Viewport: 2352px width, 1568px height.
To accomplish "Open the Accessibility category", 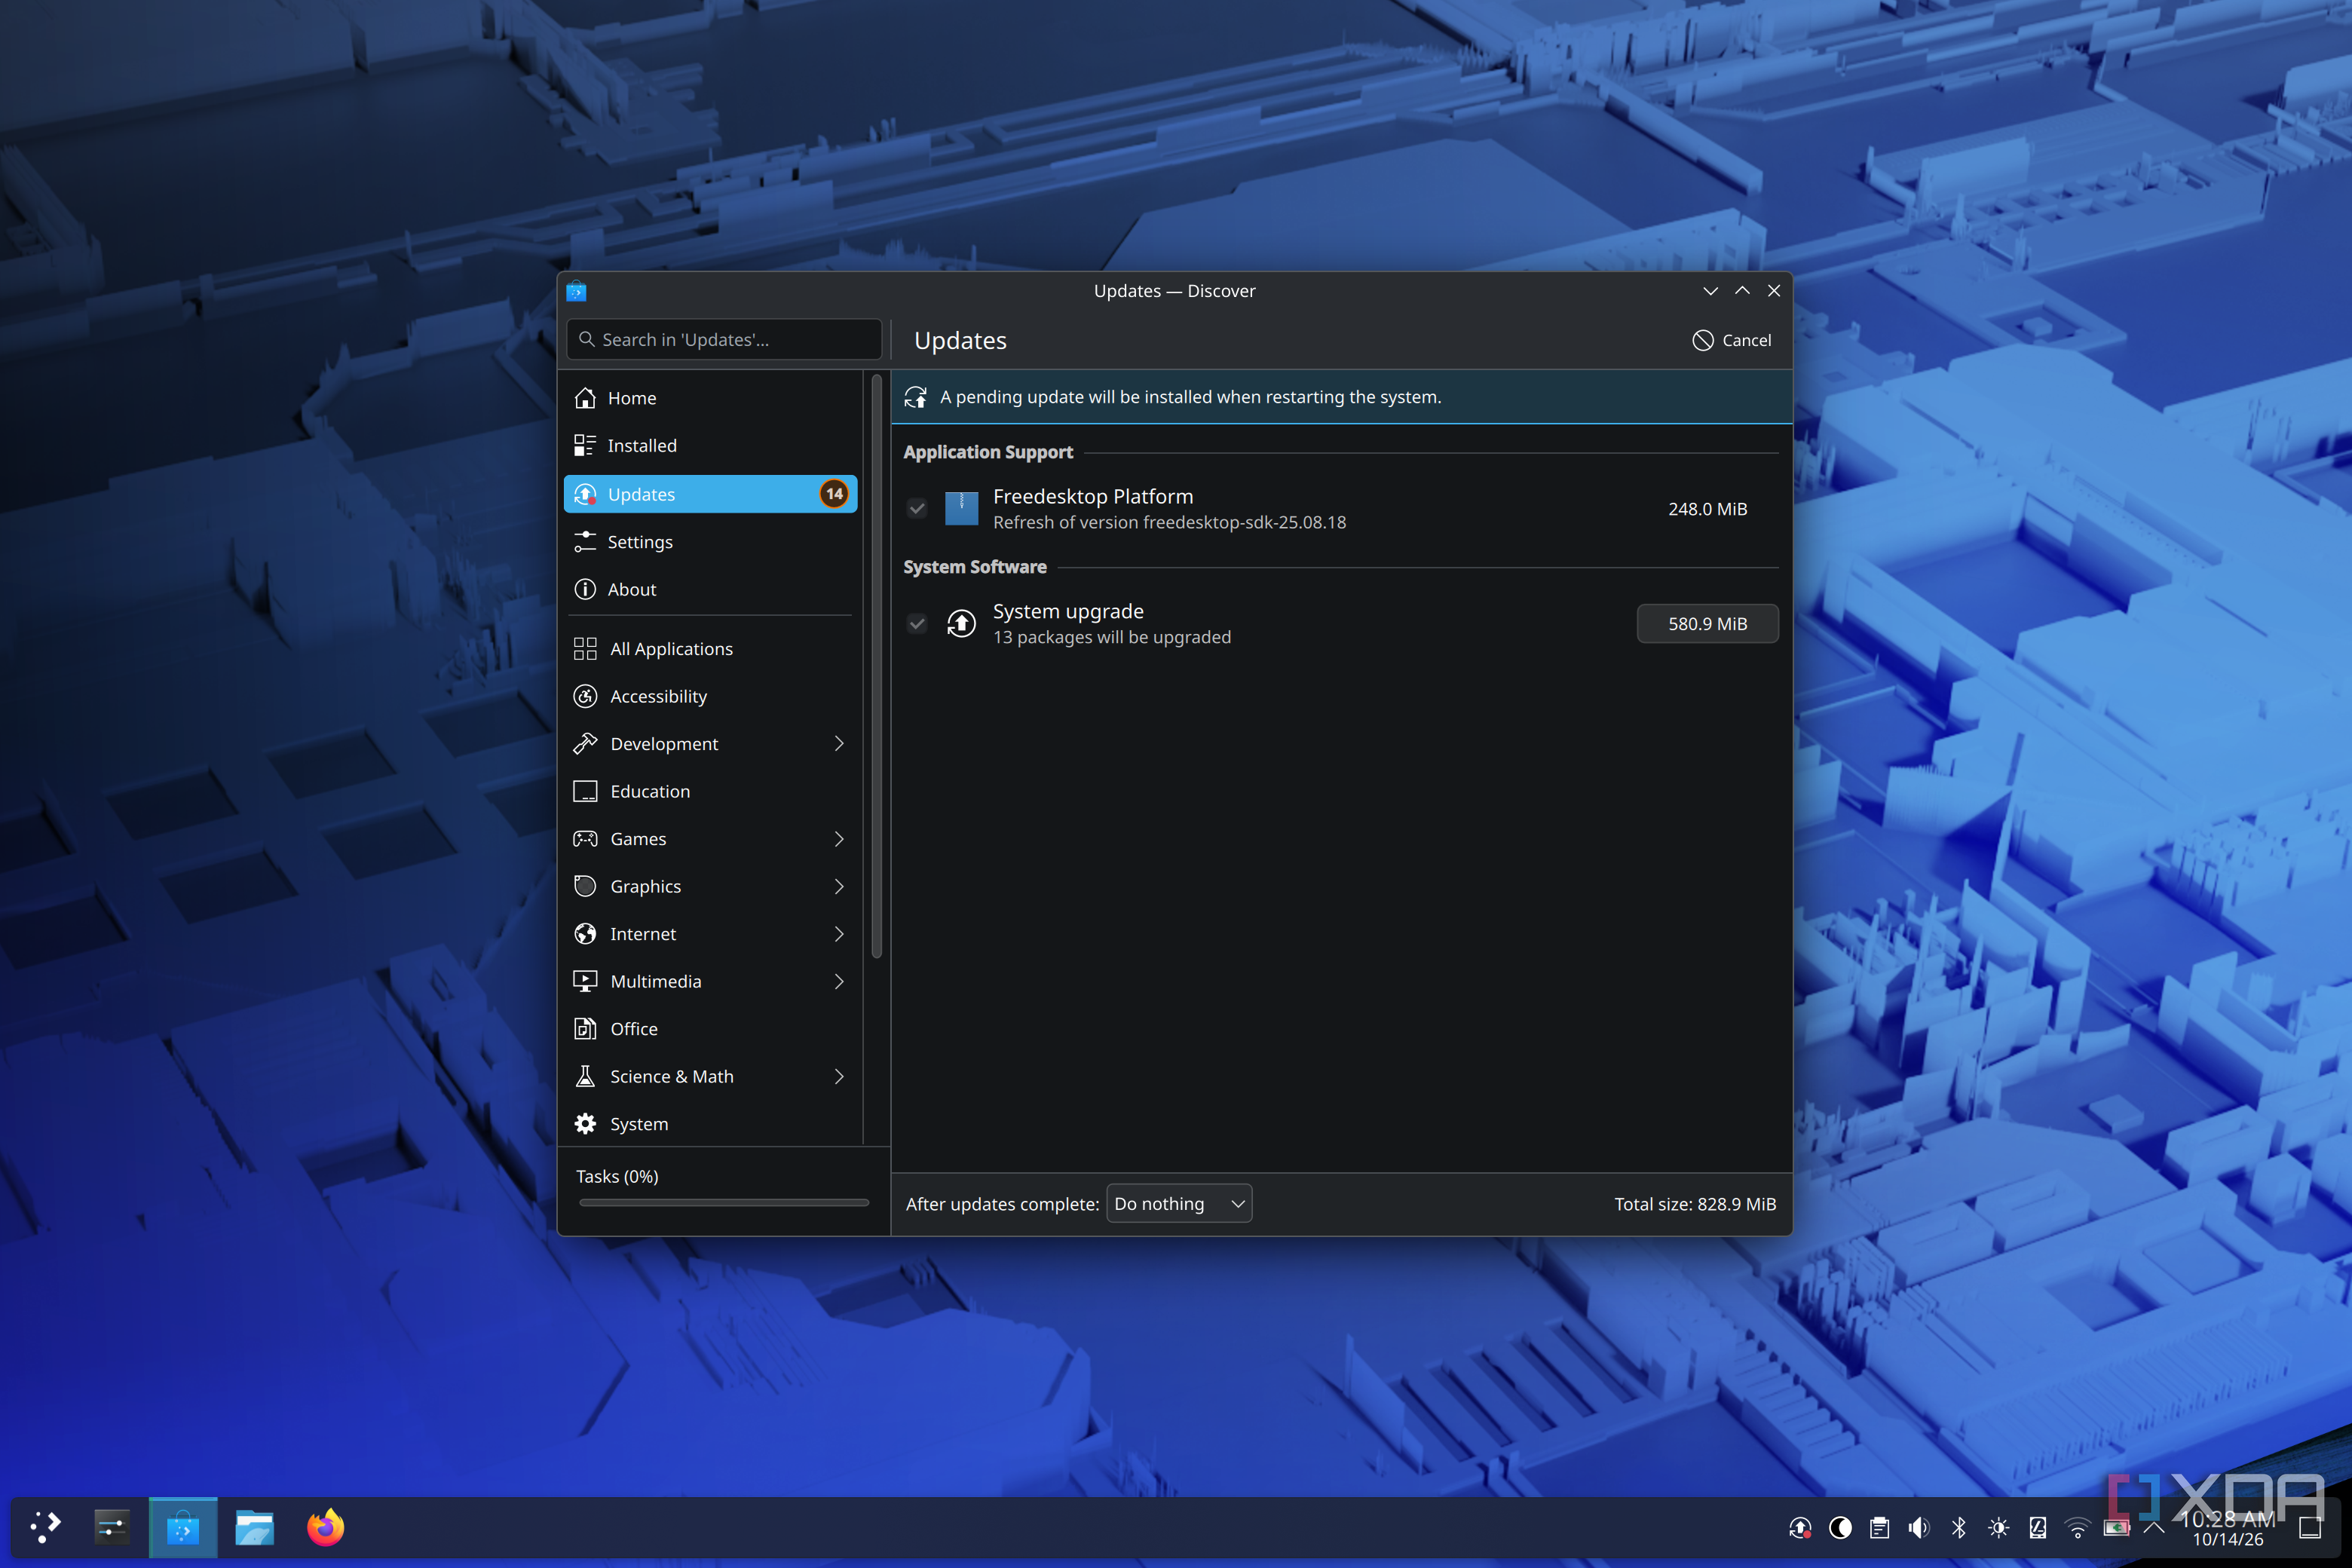I will [x=711, y=696].
